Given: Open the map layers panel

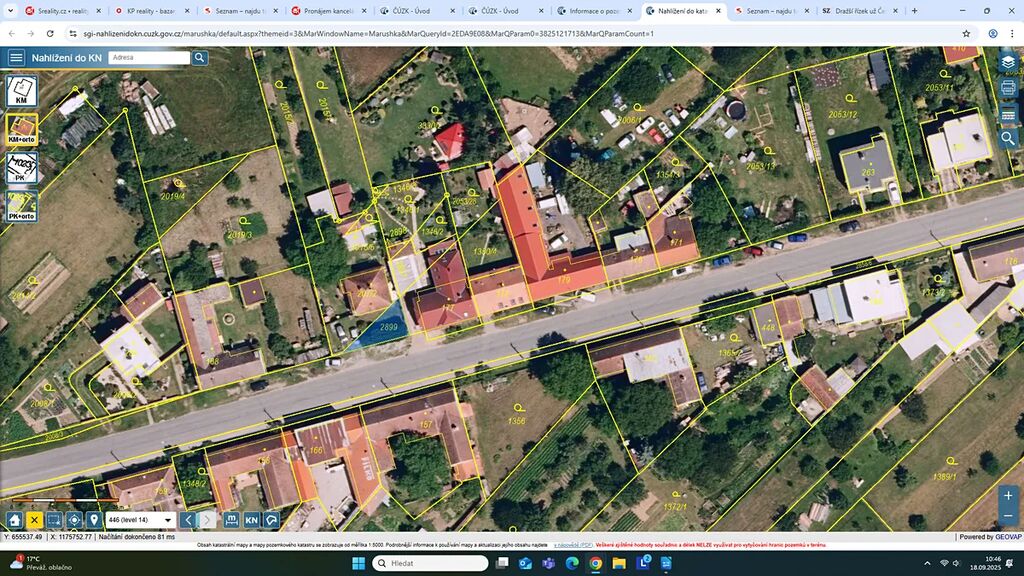Looking at the screenshot, I should [1008, 62].
